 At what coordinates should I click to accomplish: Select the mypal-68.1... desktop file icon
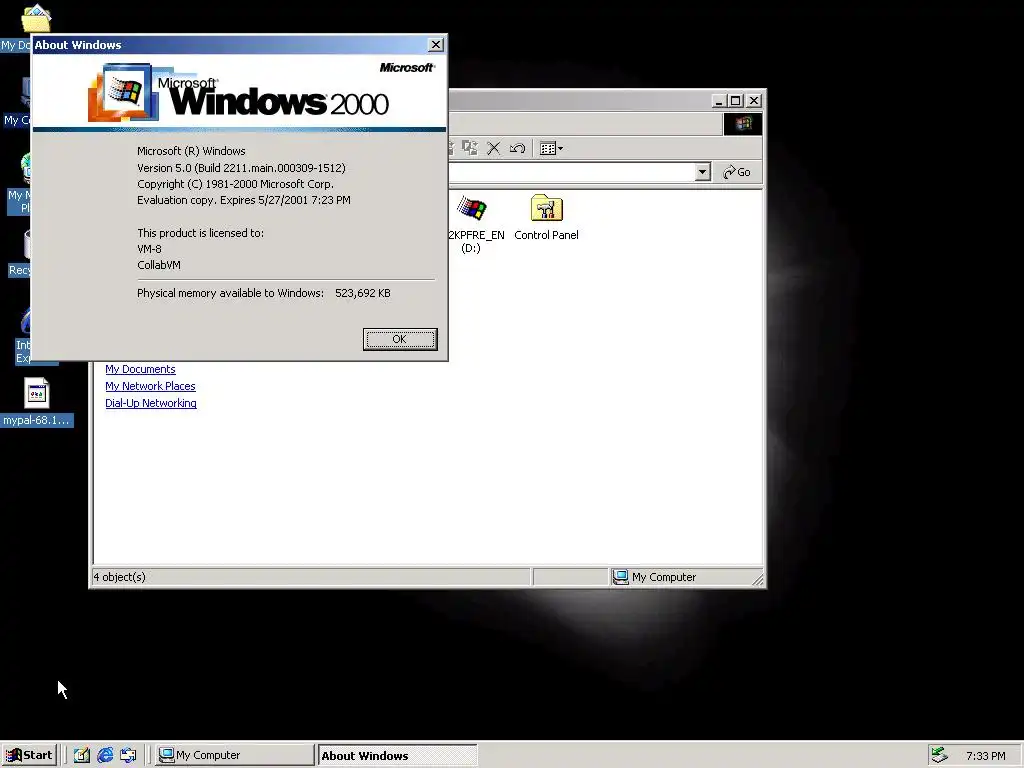36,402
